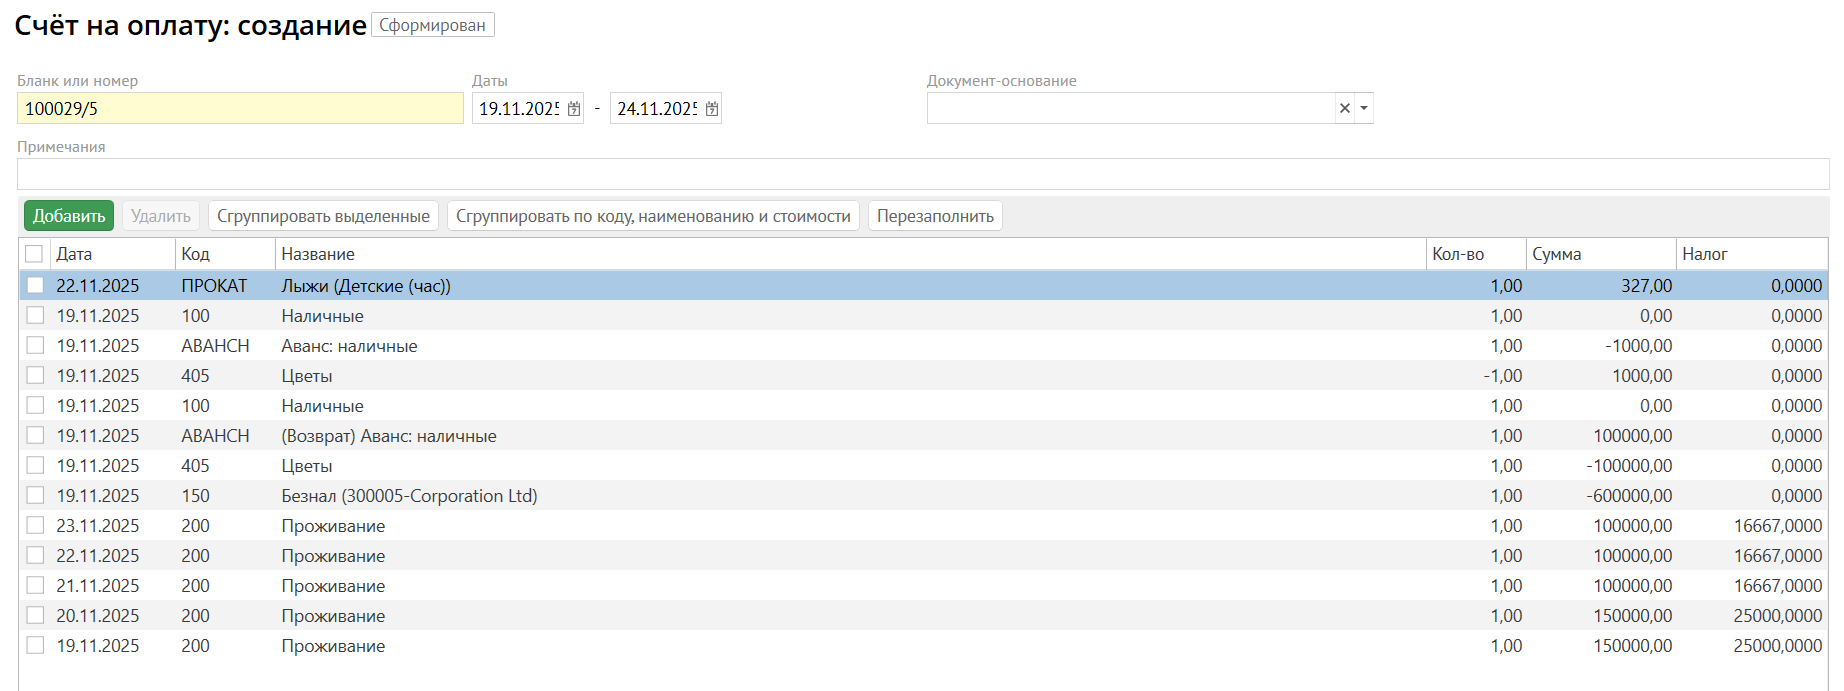The image size is (1844, 691).
Task: Check the (Возврат) Аванс: наличные row checkbox
Action: point(35,435)
